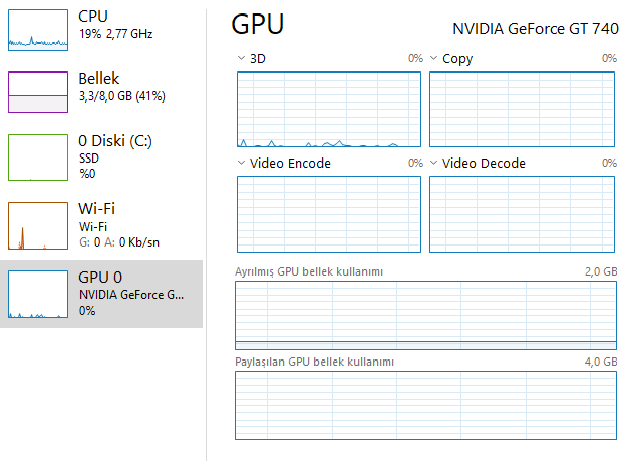
Task: Click the Ayrılmış GPU bellek kullanımı graph
Action: tap(426, 313)
